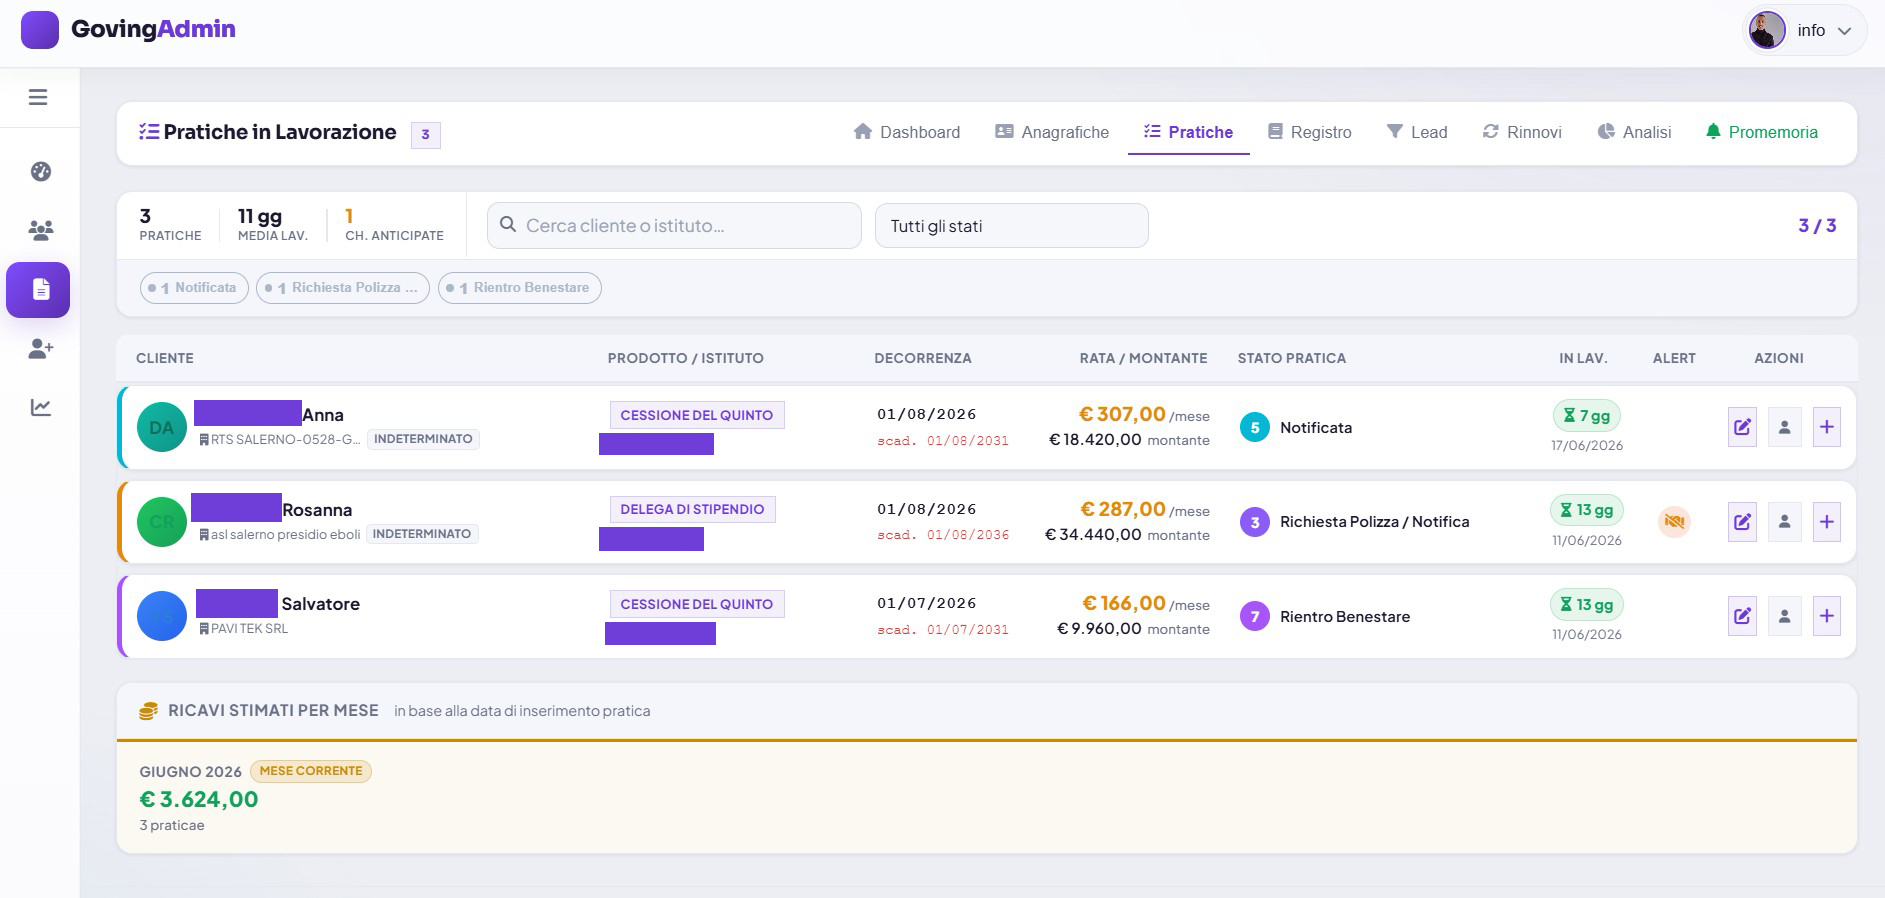
Task: Click the DA avatar for Anna
Action: click(162, 427)
